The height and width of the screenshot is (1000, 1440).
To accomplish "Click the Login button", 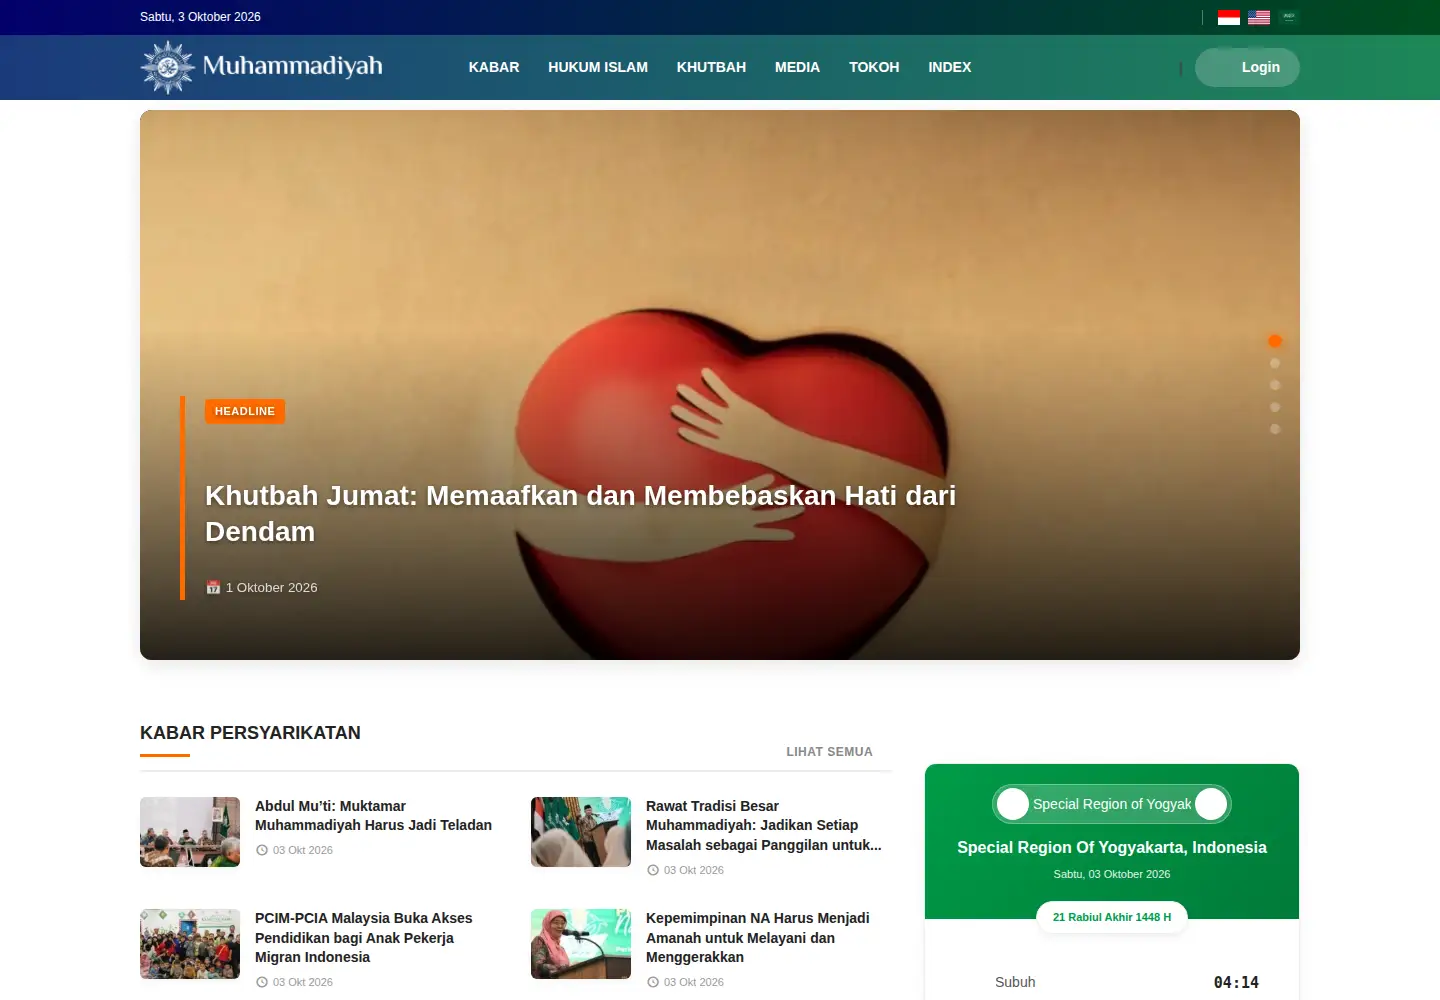I will (1247, 67).
